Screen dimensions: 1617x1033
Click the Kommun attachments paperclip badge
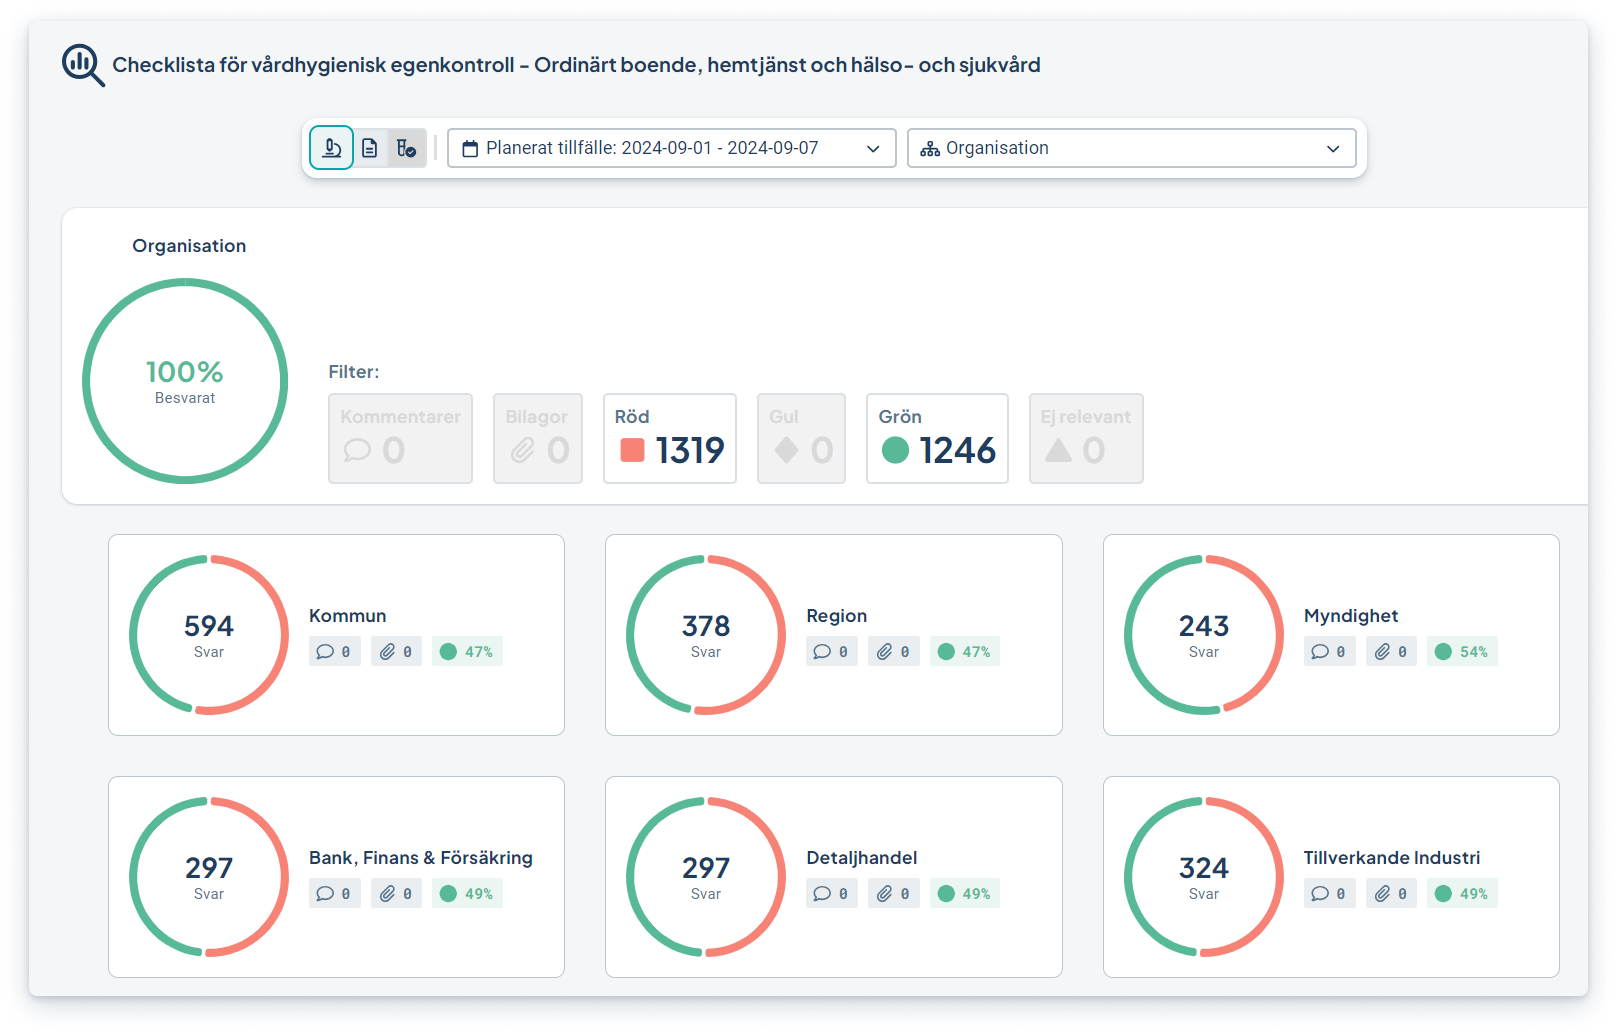[397, 652]
